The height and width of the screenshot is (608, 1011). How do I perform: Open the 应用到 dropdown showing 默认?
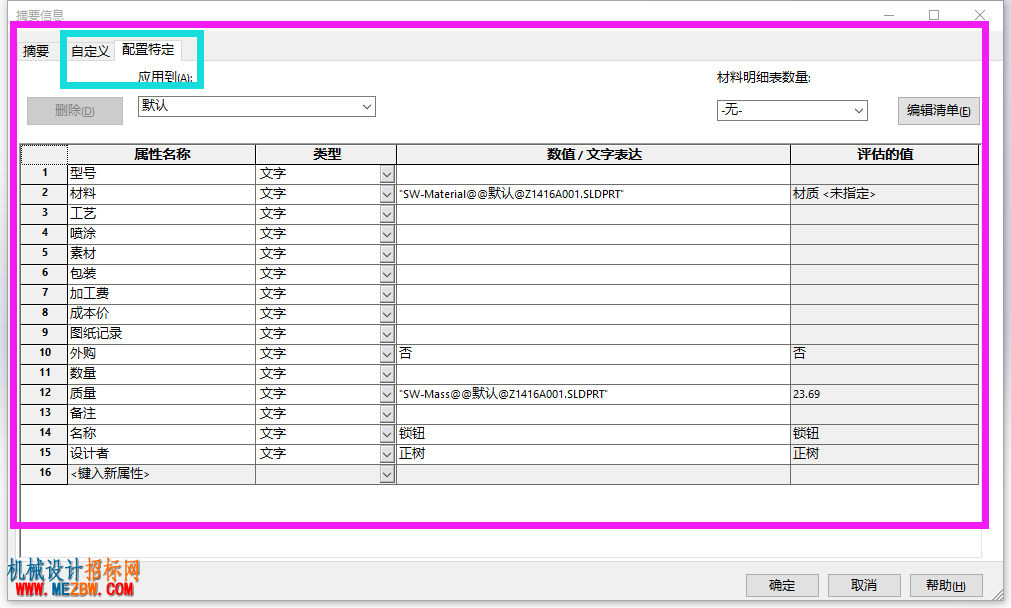tap(257, 106)
